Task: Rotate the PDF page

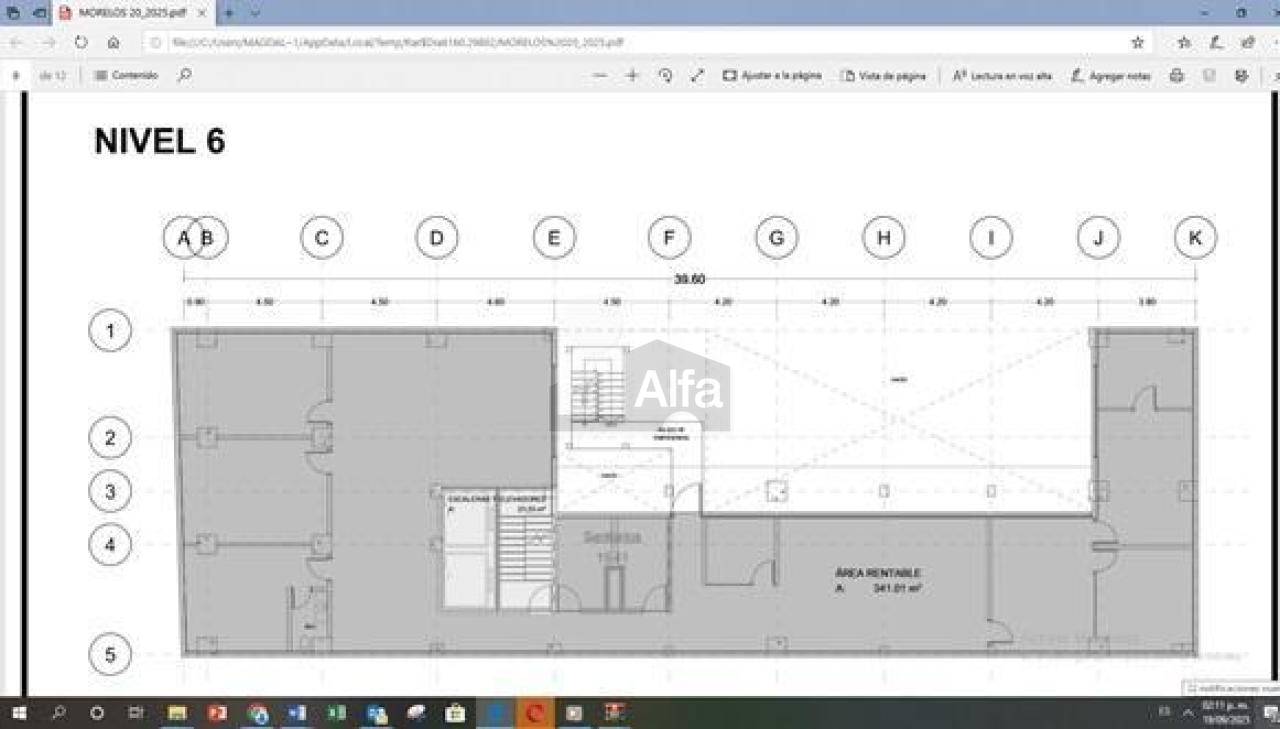Action: click(x=665, y=75)
